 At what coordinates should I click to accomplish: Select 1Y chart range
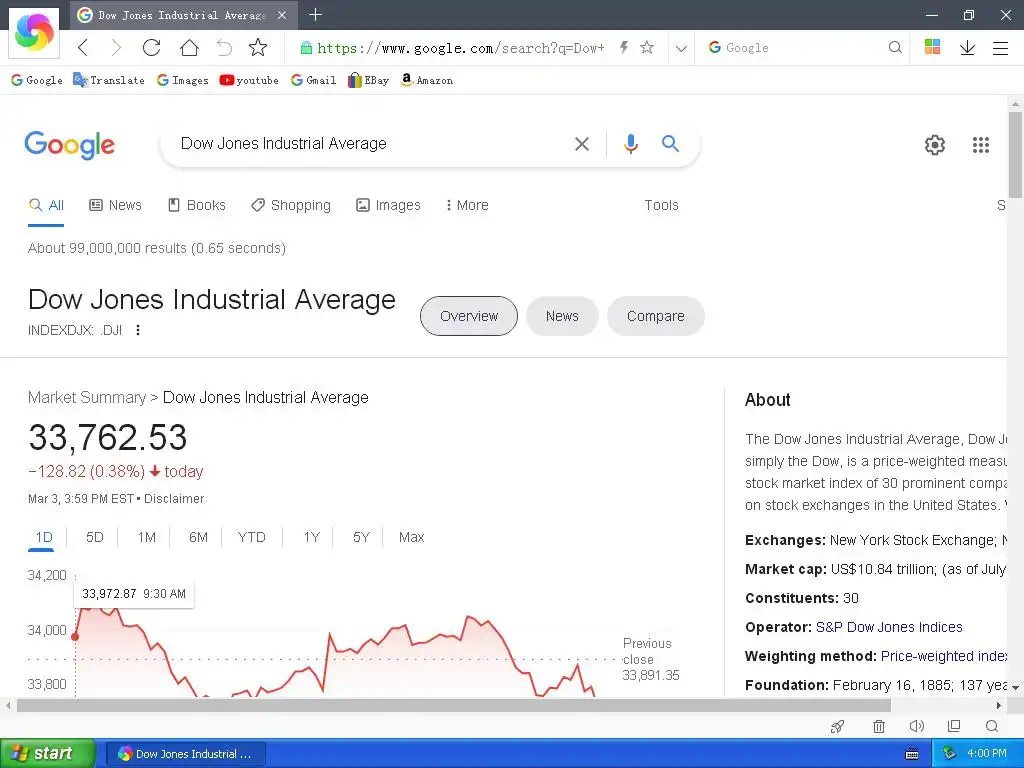point(312,537)
